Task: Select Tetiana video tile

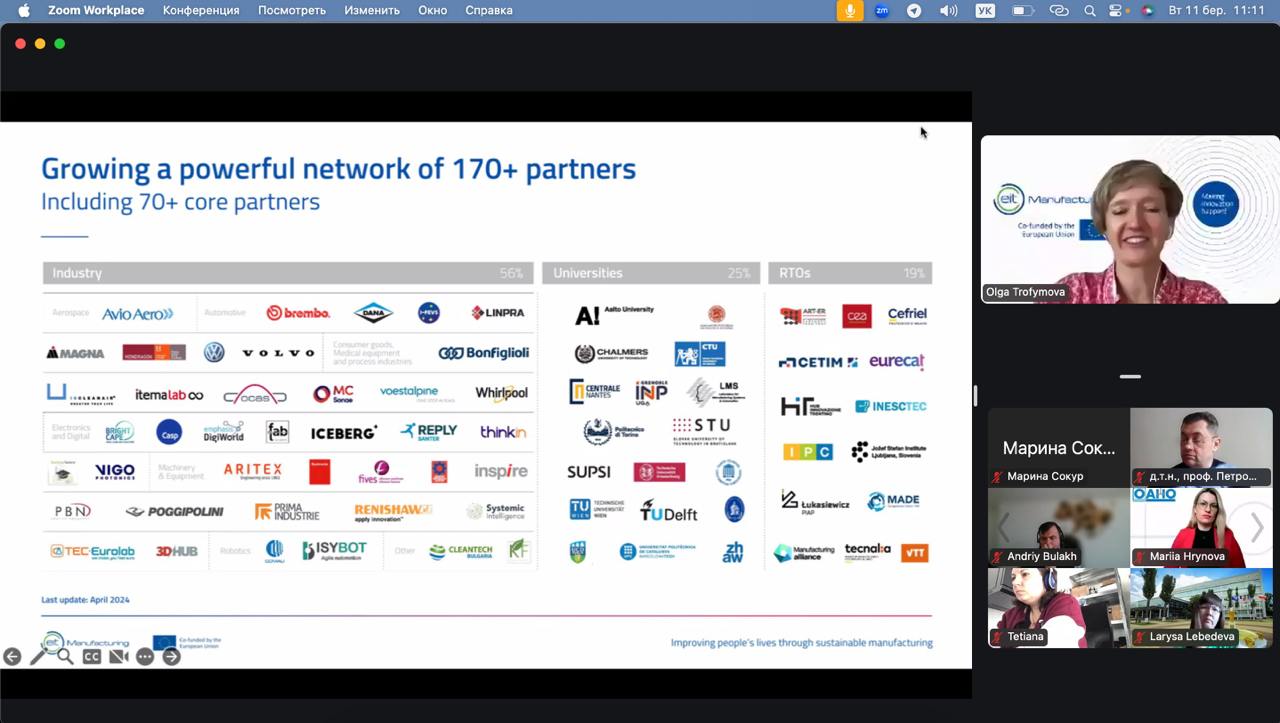Action: coord(1059,607)
